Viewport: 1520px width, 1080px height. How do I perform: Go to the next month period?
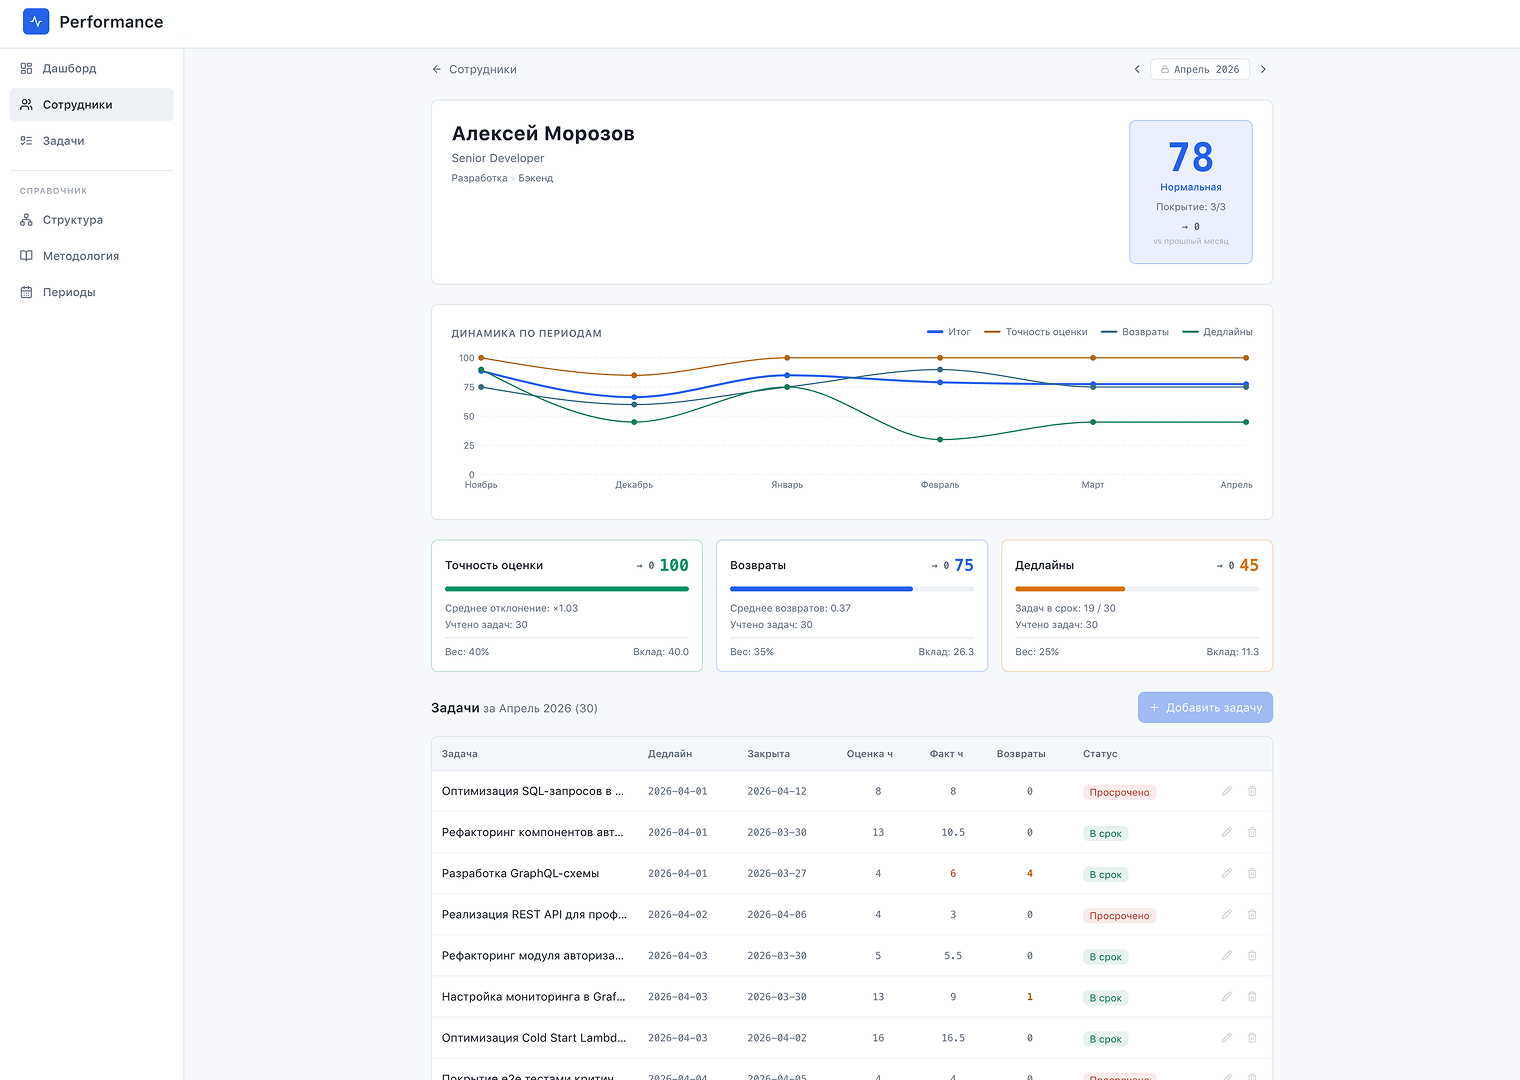[1263, 69]
